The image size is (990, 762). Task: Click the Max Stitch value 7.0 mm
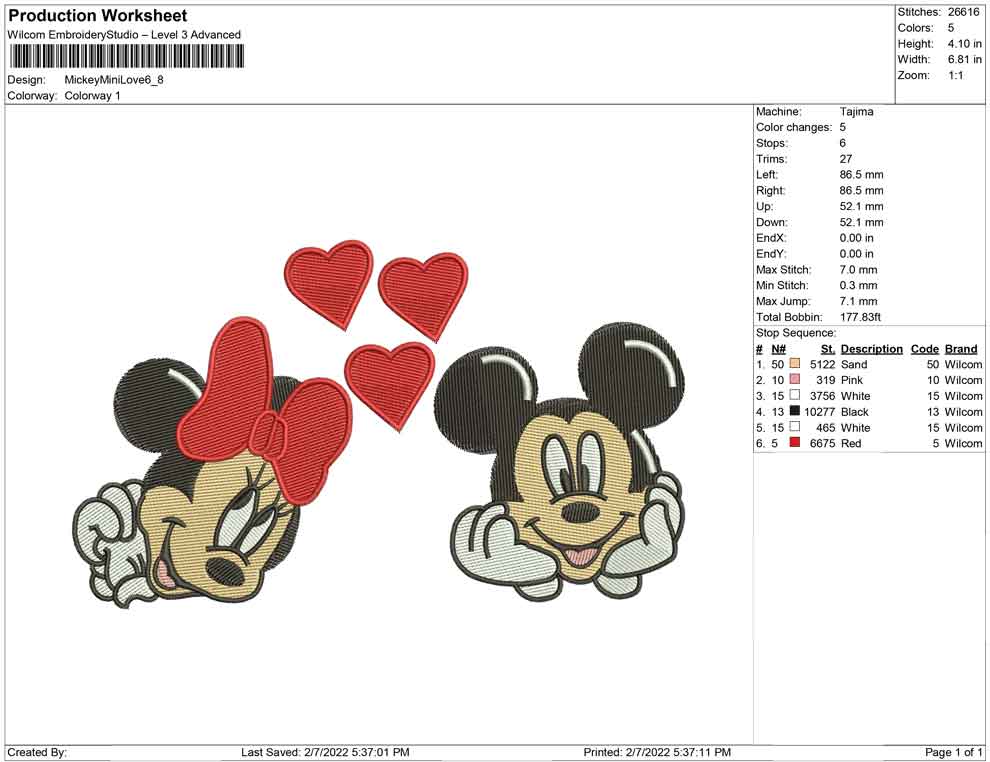pyautogui.click(x=858, y=270)
